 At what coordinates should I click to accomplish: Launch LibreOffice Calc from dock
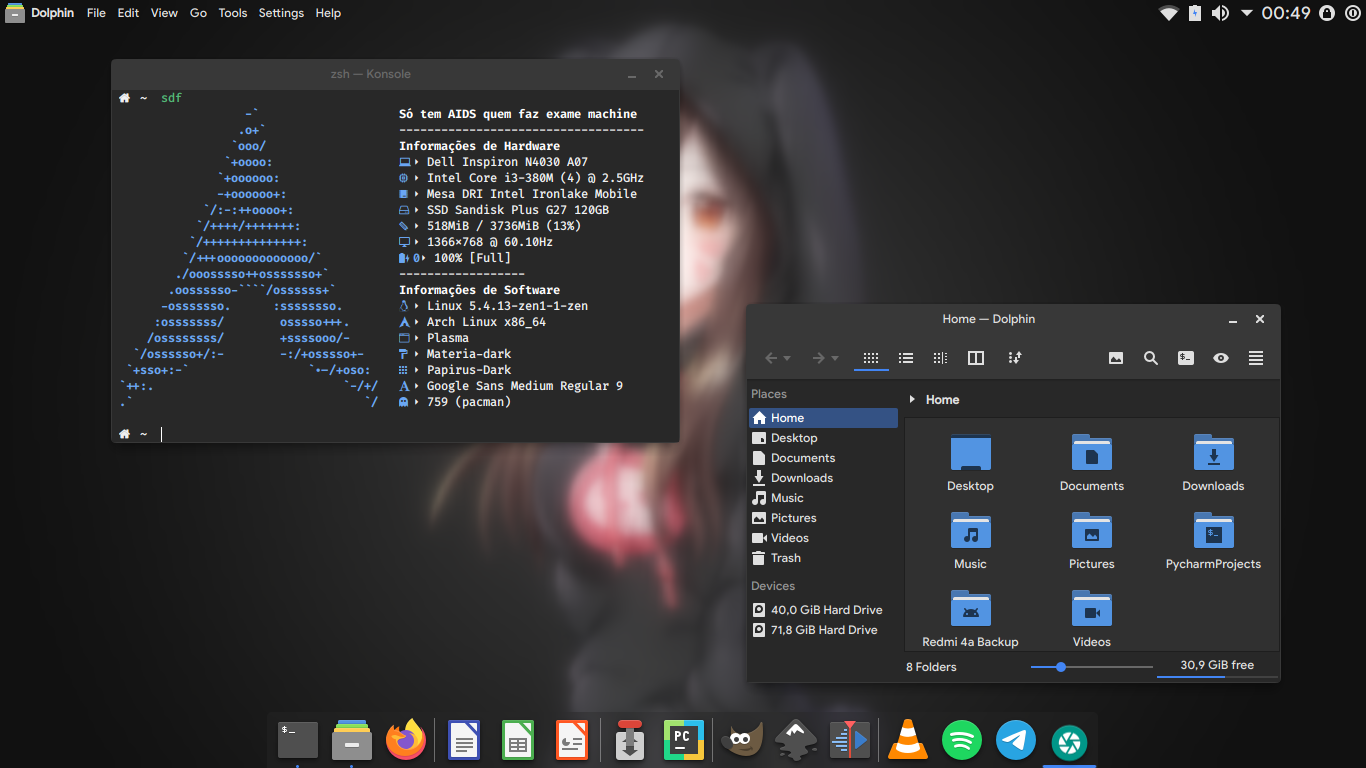pyautogui.click(x=518, y=741)
